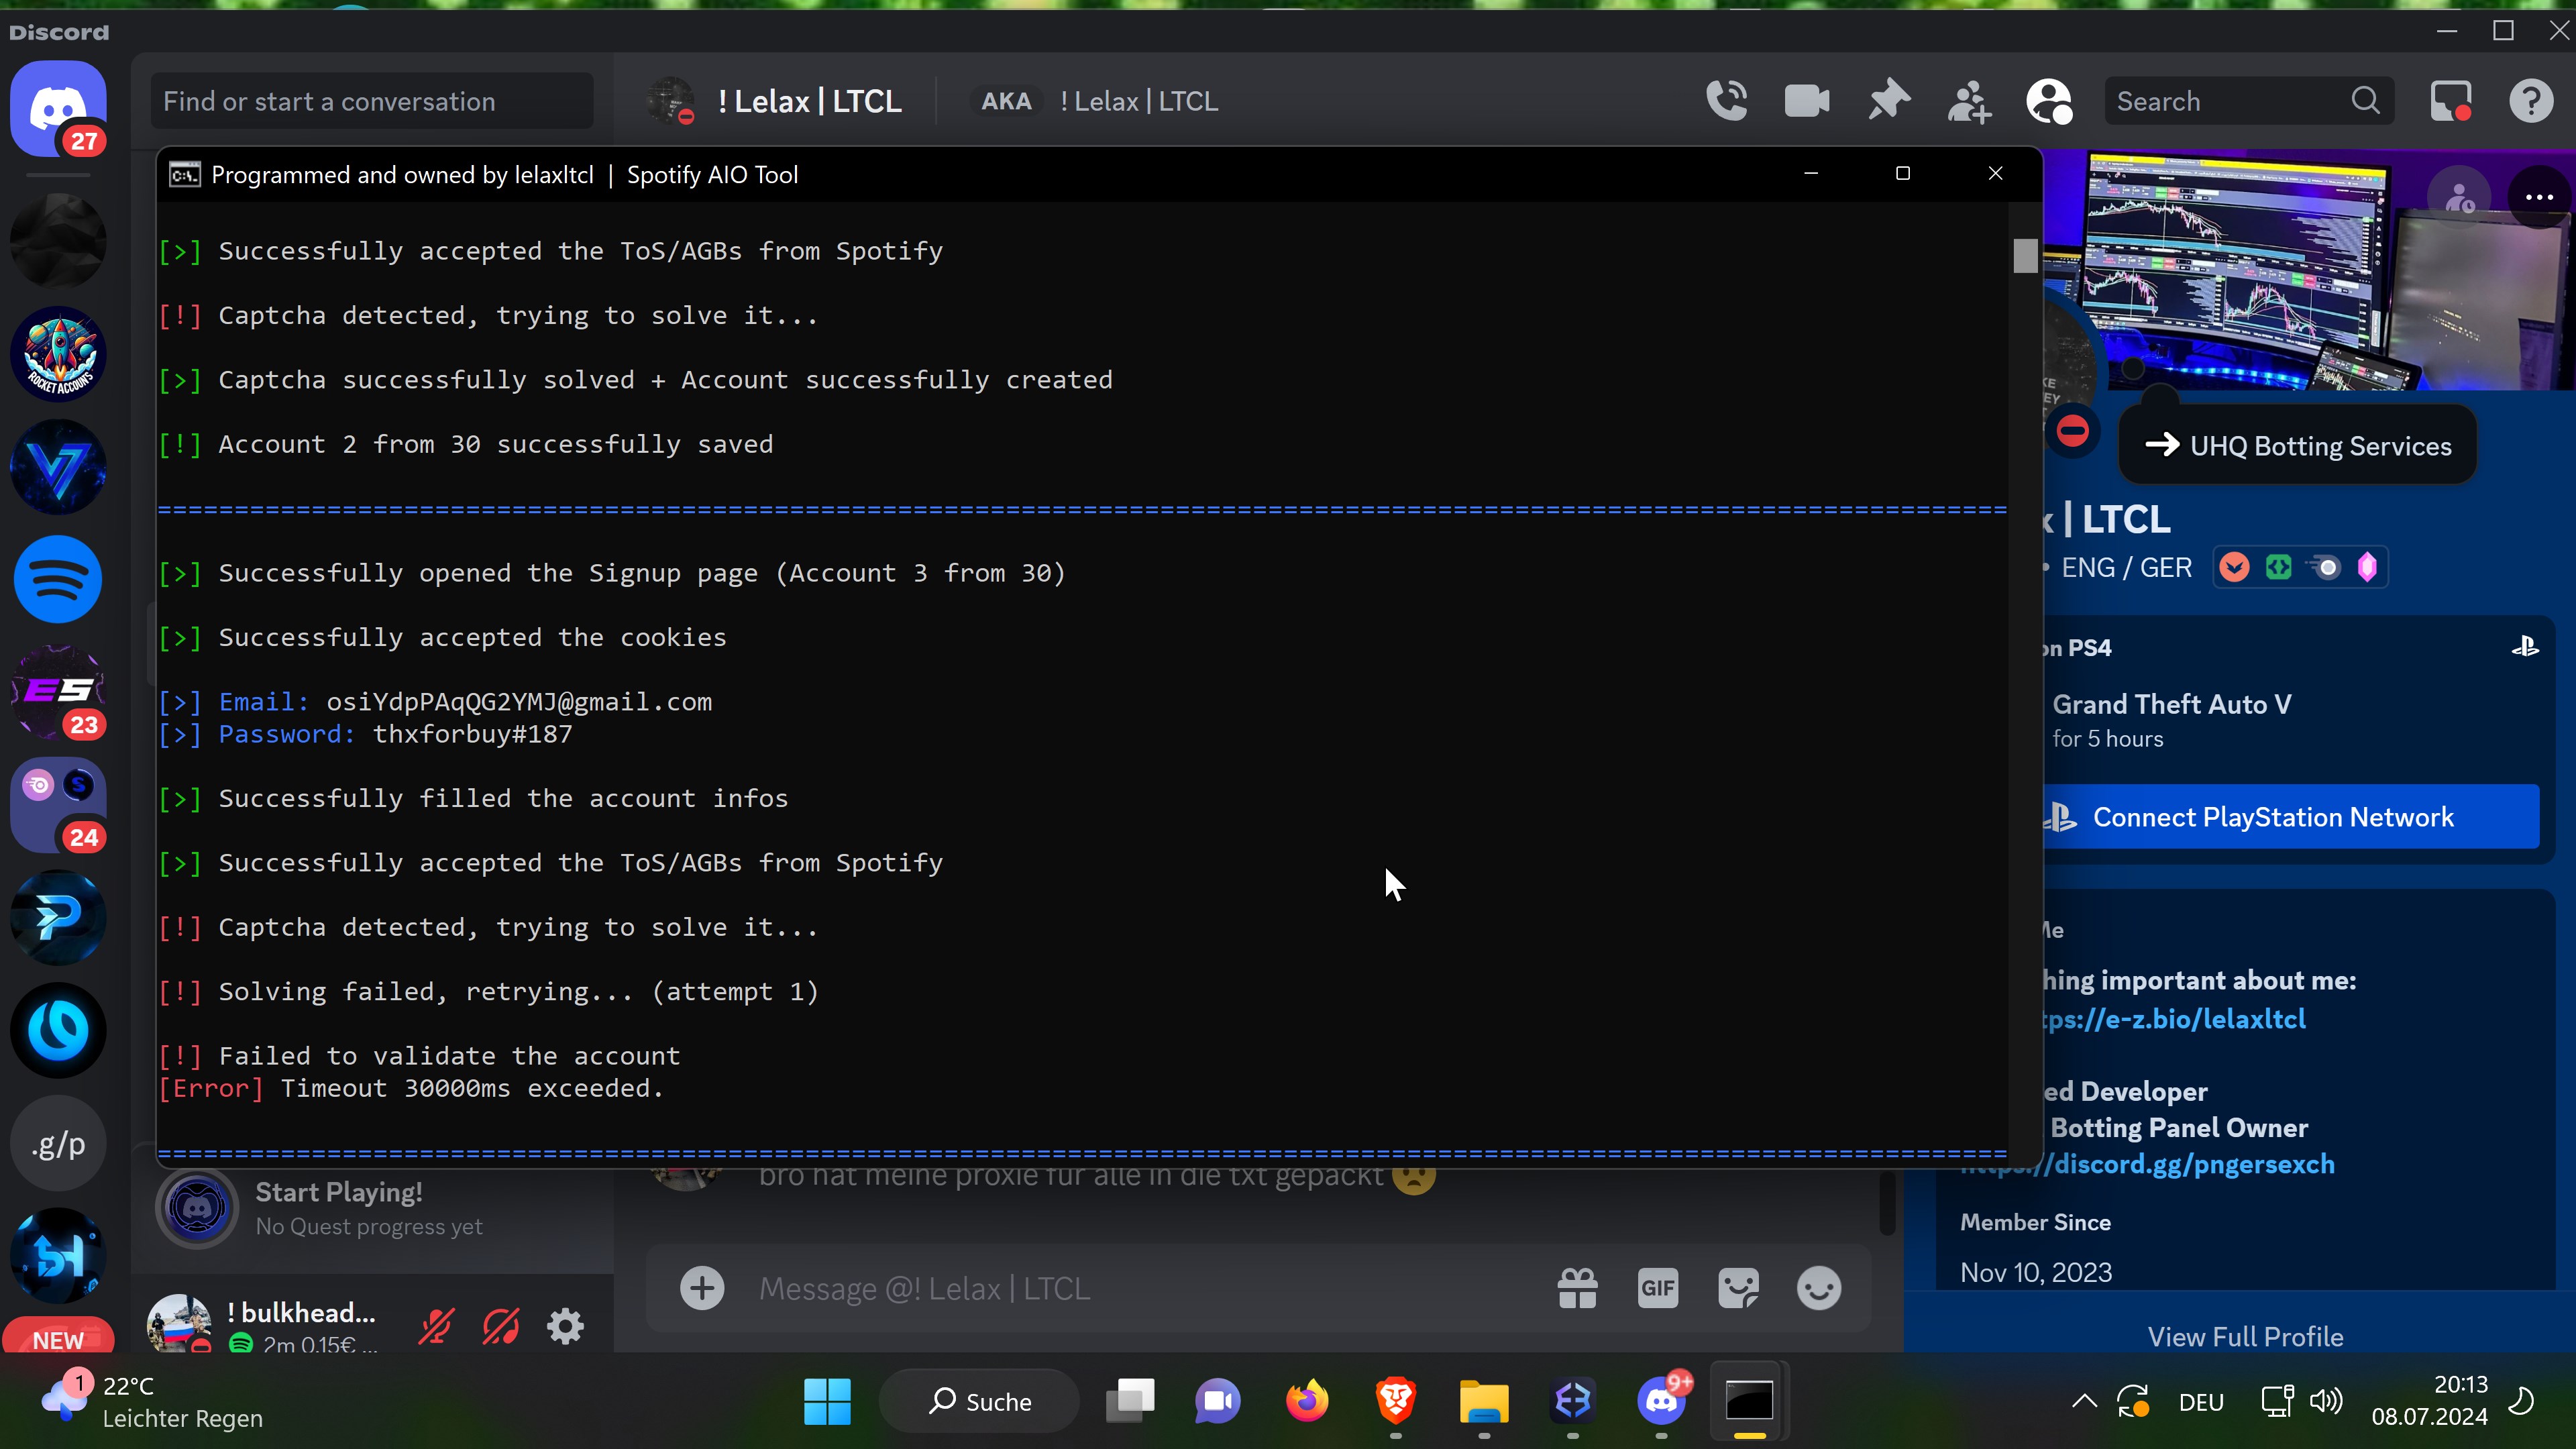The width and height of the screenshot is (2576, 1449).
Task: Toggle headphone deafen
Action: click(x=501, y=1326)
